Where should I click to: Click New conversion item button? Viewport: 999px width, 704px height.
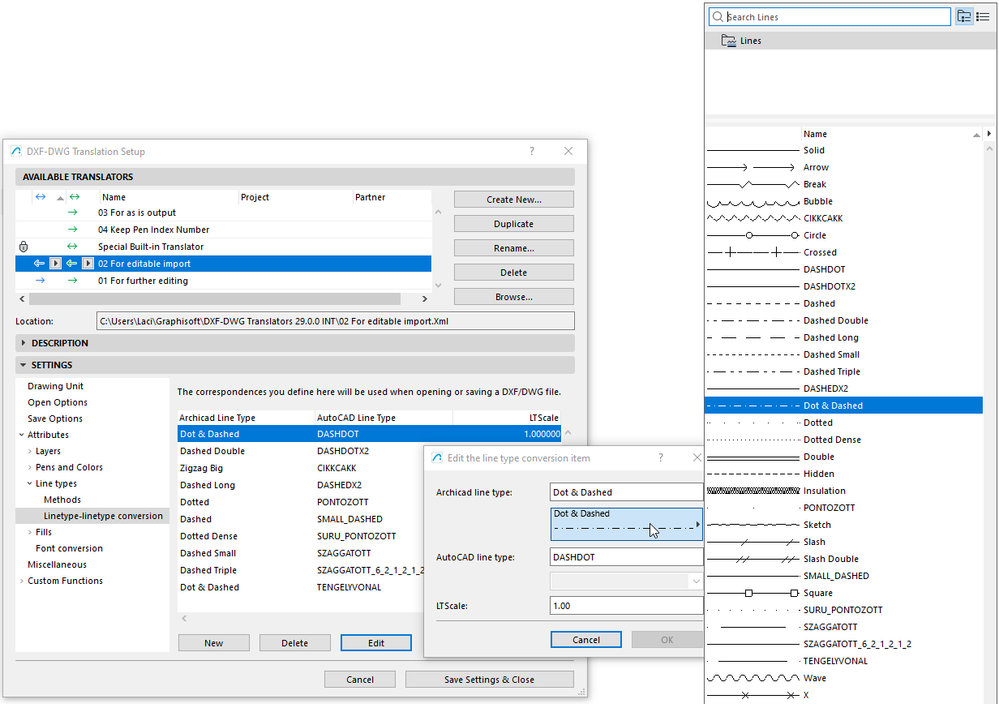[x=213, y=643]
